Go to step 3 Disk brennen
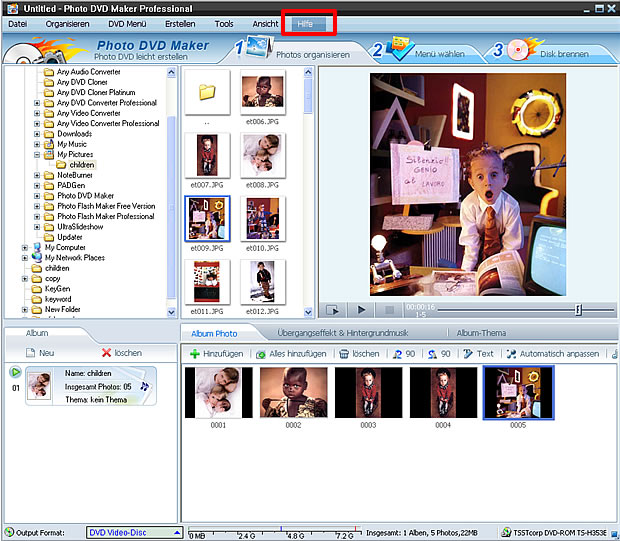Viewport: 620px width, 541px height. tap(548, 51)
